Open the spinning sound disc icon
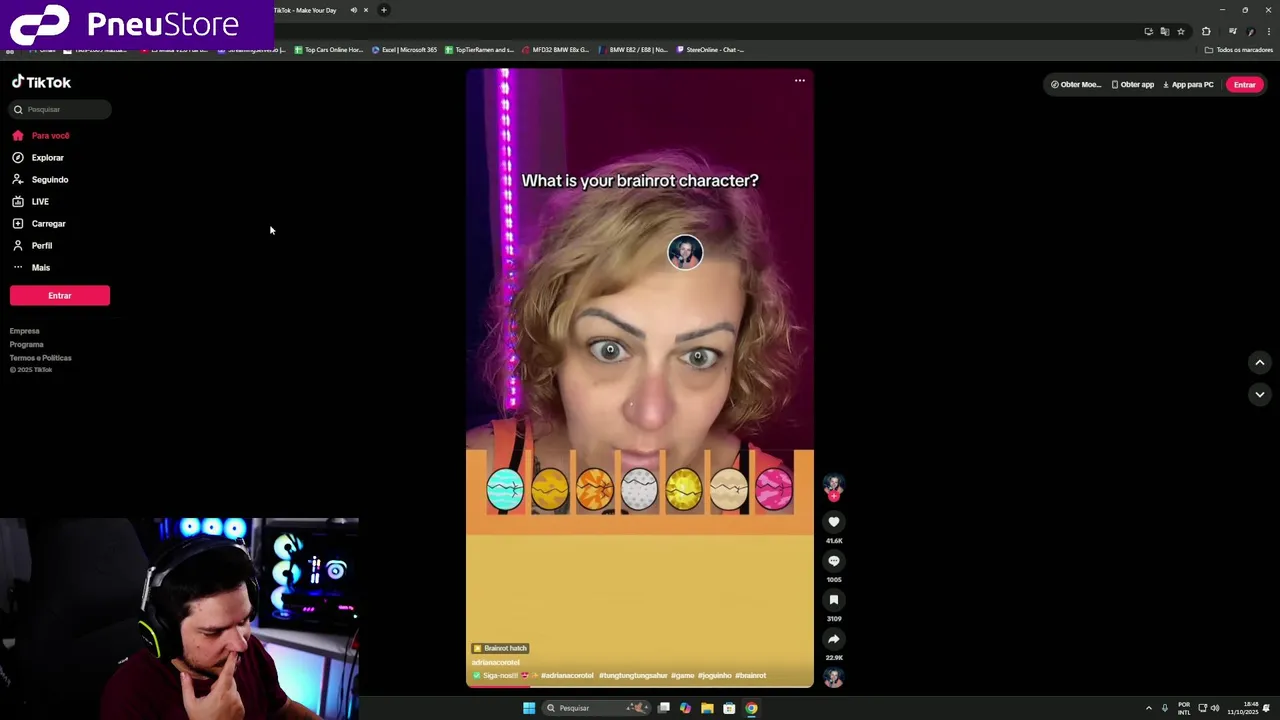Screen dimensions: 1280x720 (833, 677)
